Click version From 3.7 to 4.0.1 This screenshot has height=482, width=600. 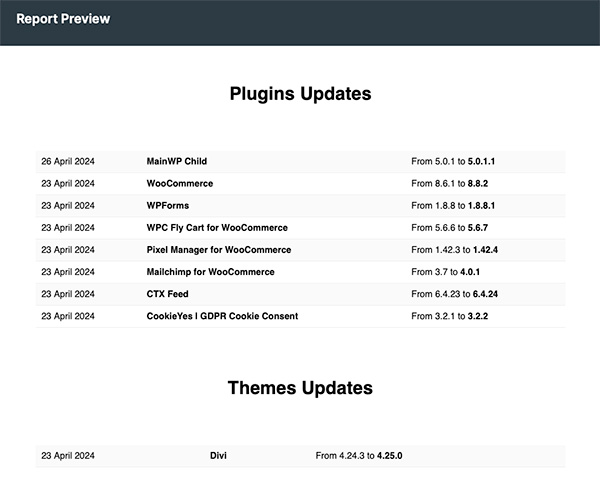(445, 272)
